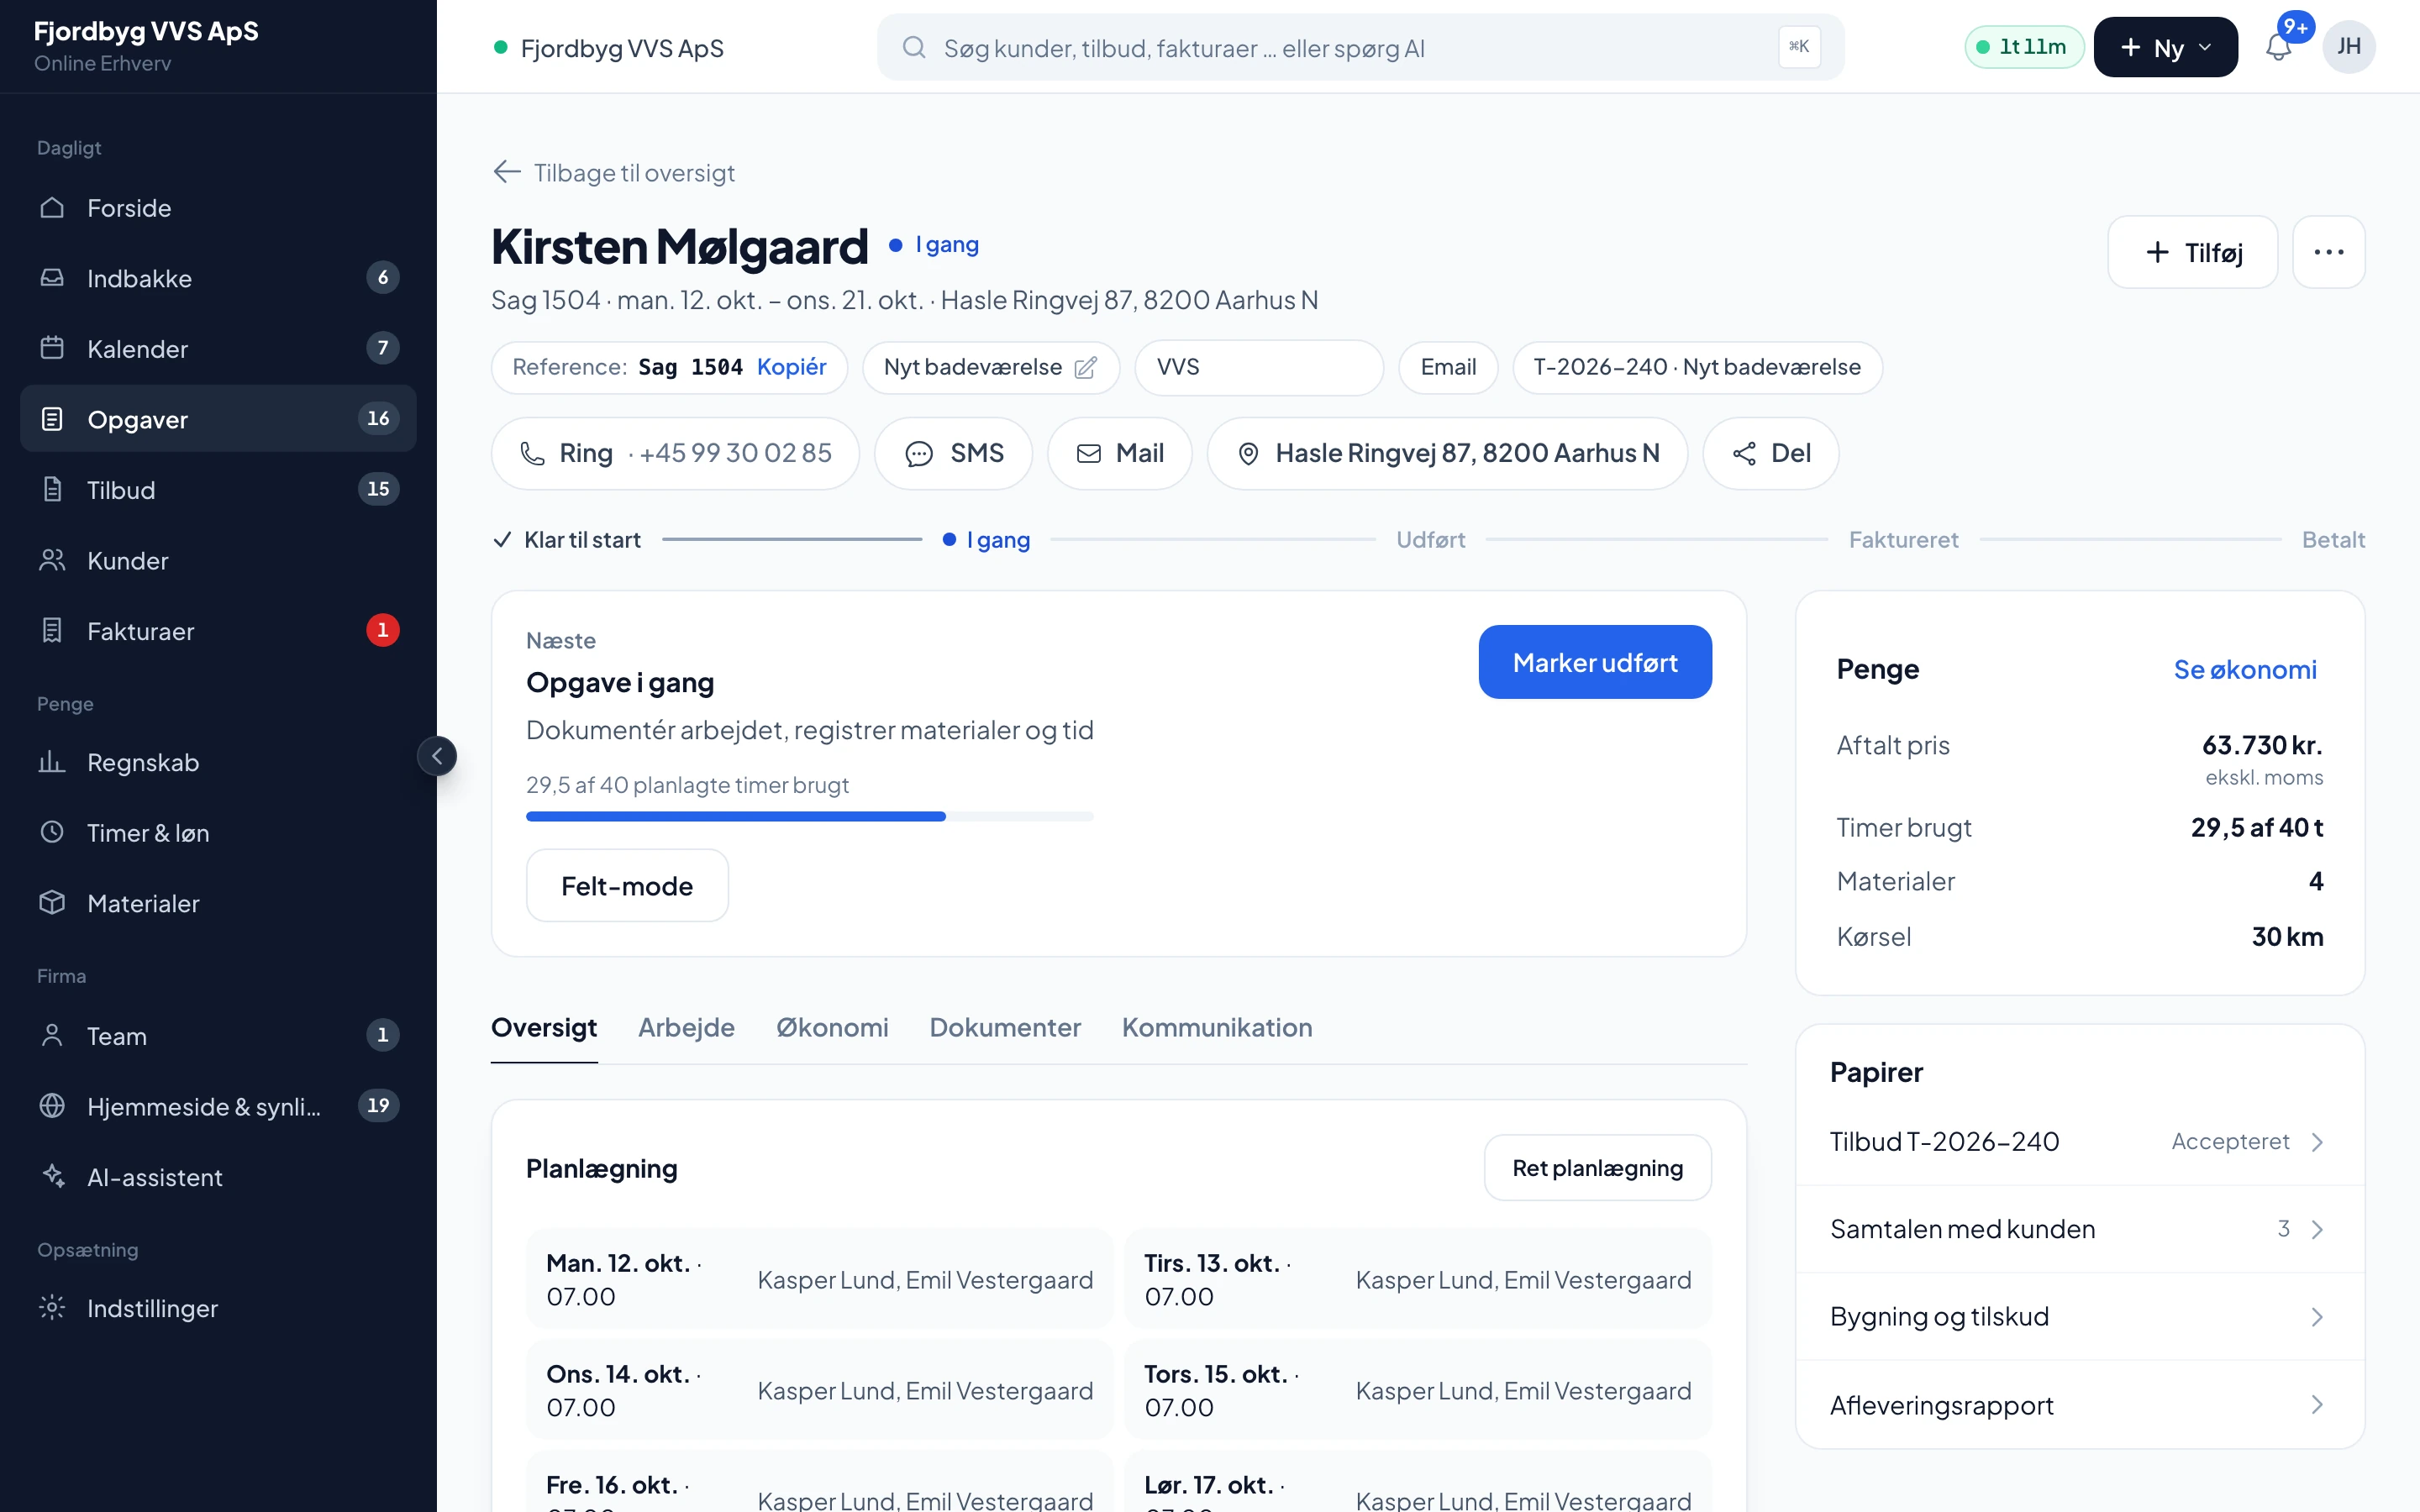
Task: Click the SMS speech bubble icon
Action: tap(919, 454)
